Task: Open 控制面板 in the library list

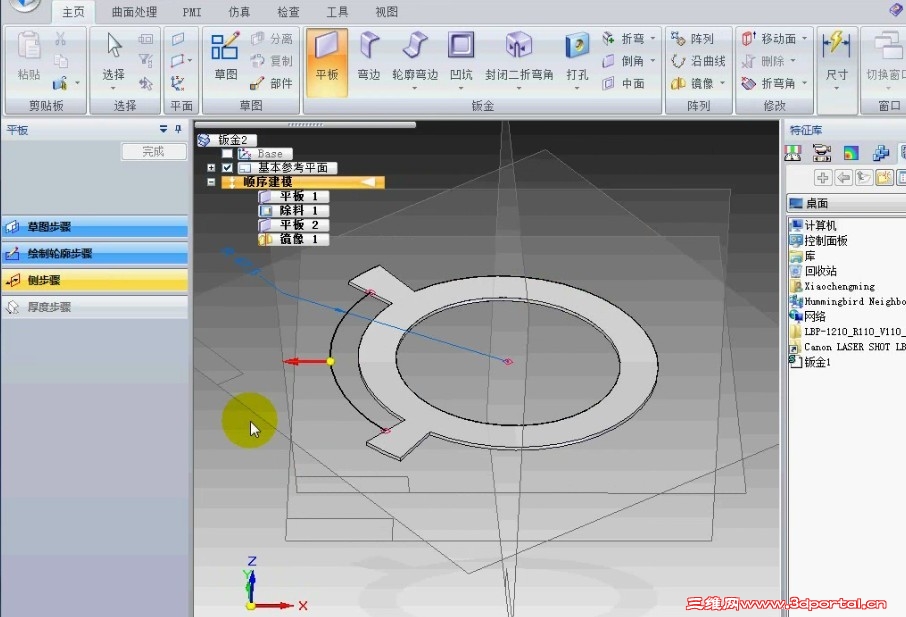Action: pyautogui.click(x=819, y=241)
